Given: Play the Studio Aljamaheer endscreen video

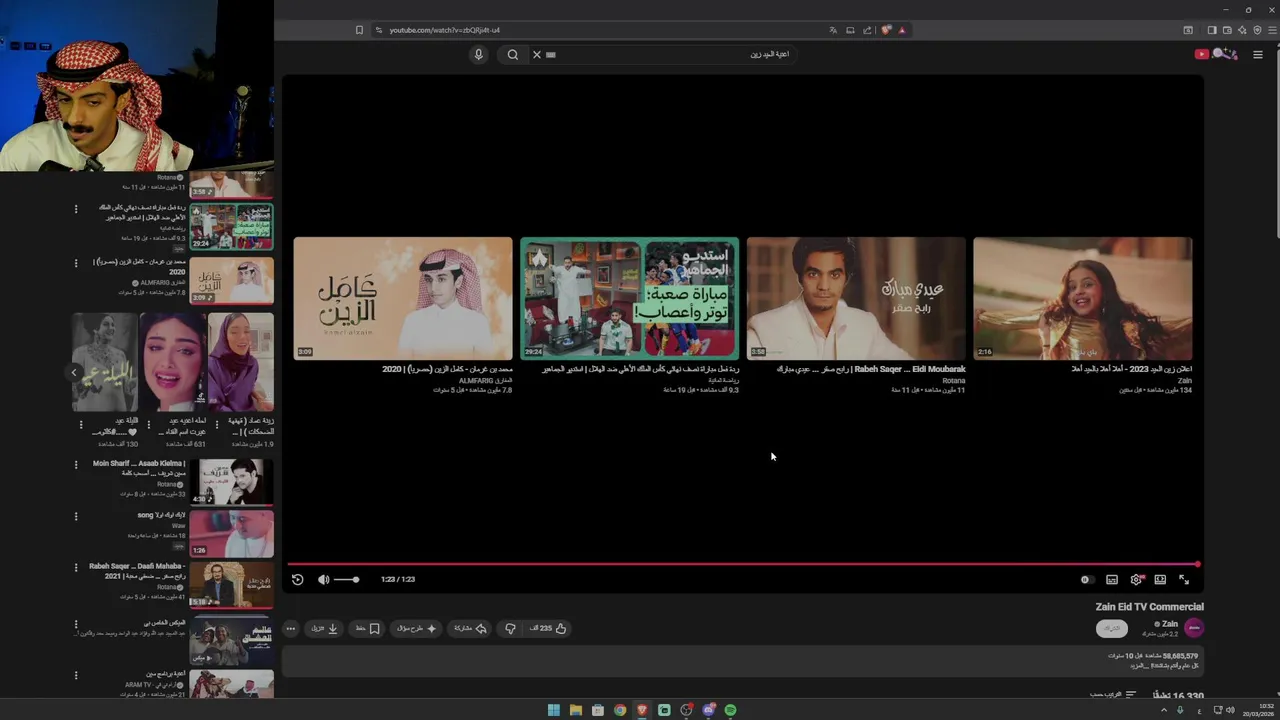Looking at the screenshot, I should point(630,298).
